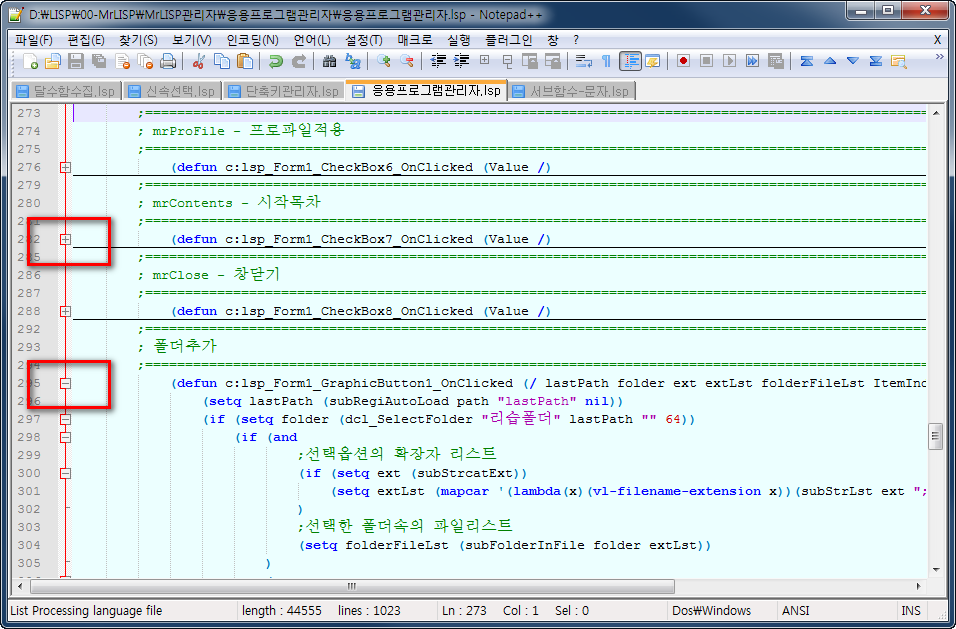The height and width of the screenshot is (629, 956).
Task: Click the toolbar overflow chevron button
Action: point(939,58)
